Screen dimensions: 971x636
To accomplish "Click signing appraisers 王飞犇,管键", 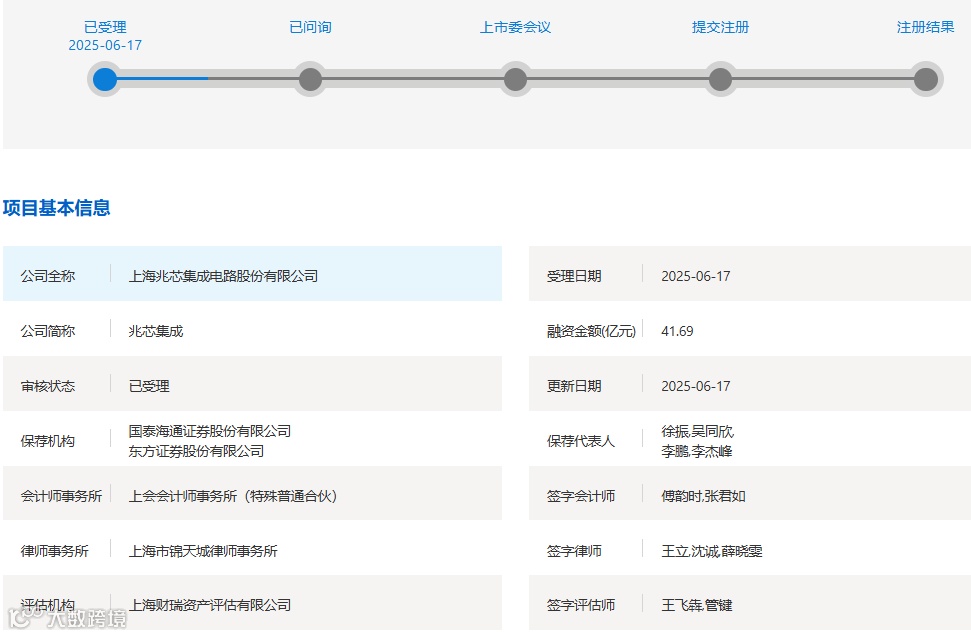I will [697, 605].
